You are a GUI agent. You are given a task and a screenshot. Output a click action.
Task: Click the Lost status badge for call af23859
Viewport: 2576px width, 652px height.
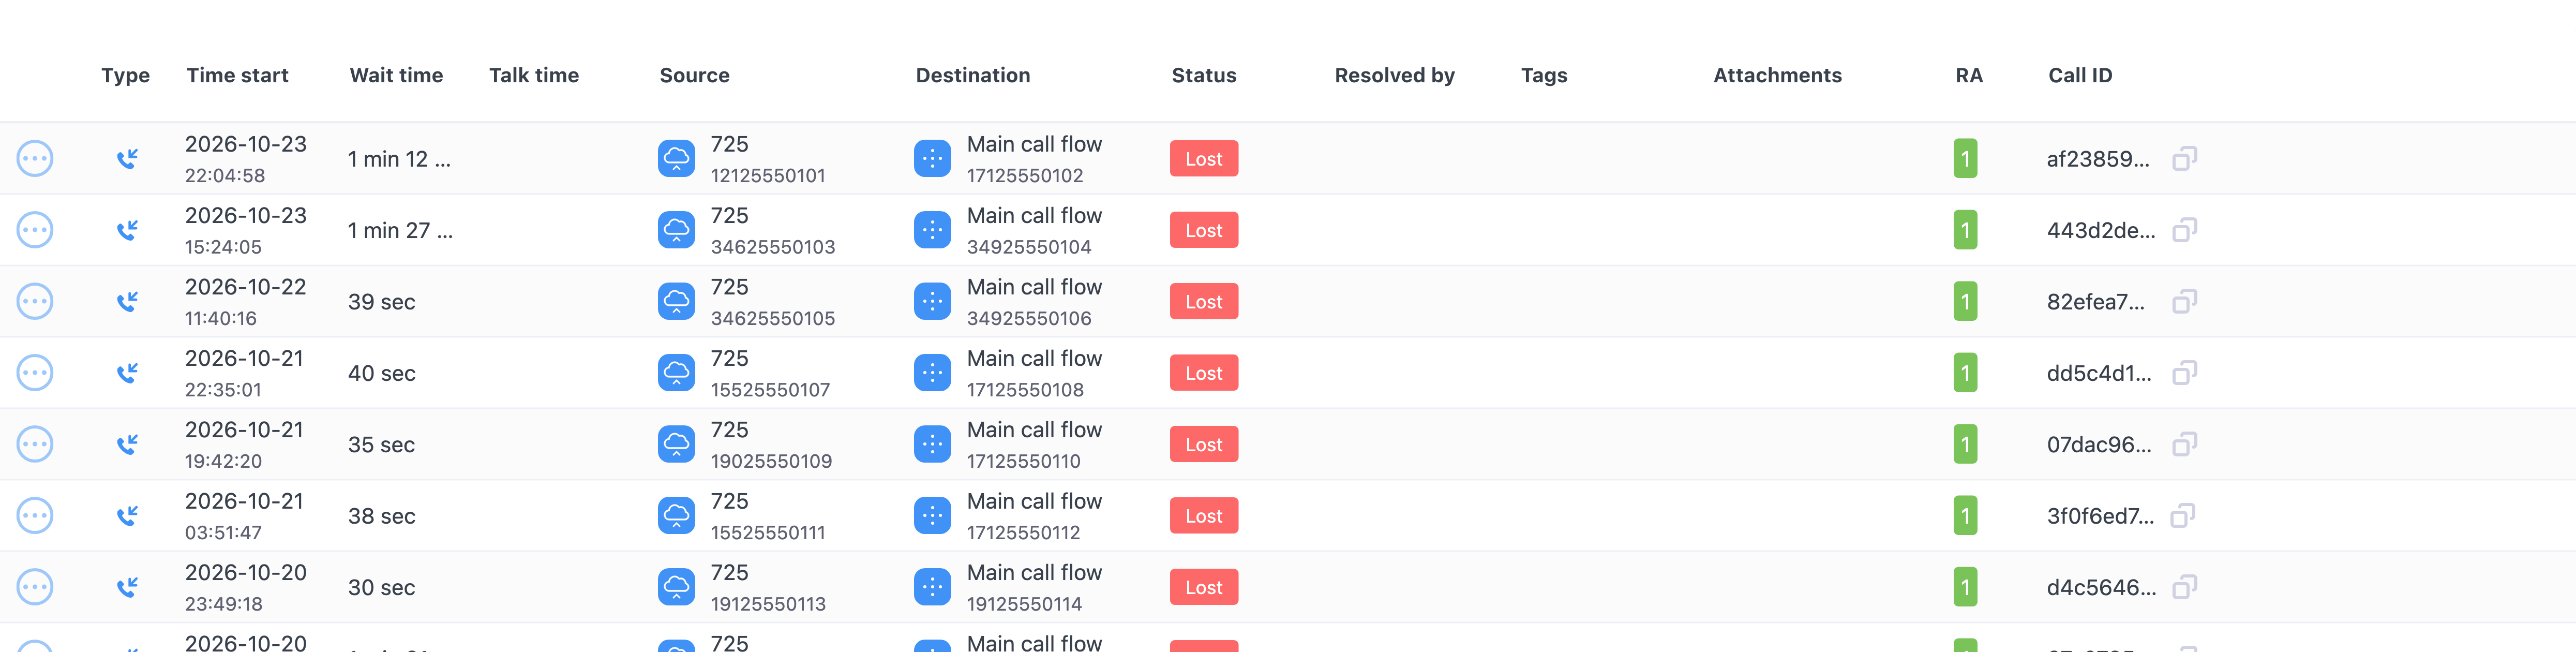coord(1204,158)
